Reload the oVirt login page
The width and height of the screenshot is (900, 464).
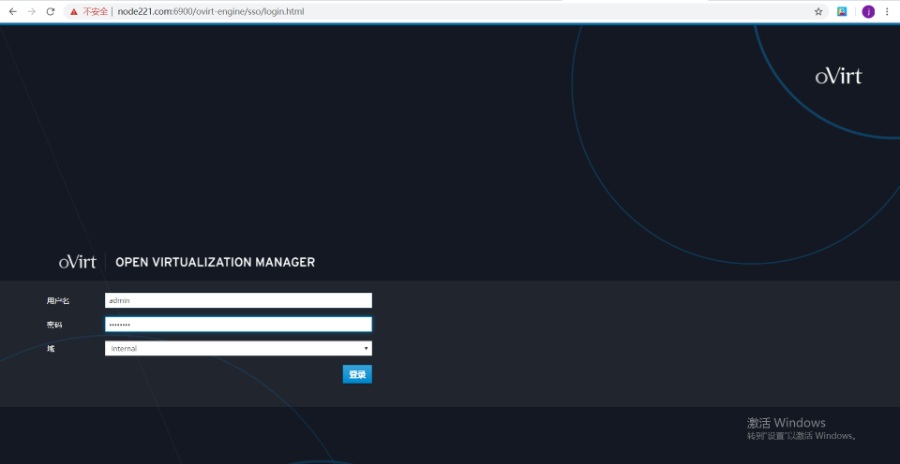click(51, 11)
